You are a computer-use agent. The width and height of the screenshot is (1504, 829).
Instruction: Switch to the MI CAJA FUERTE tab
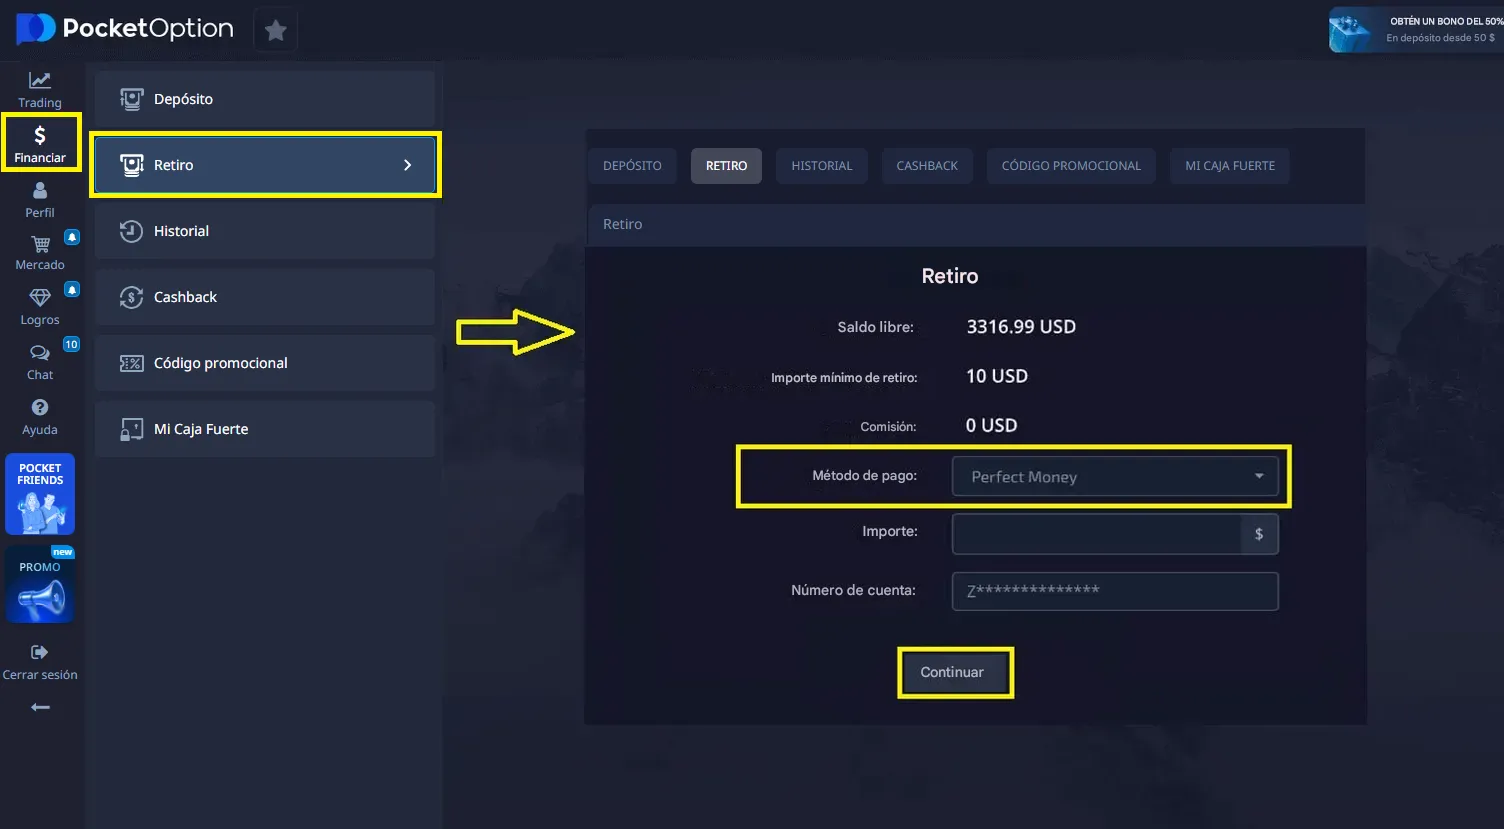pyautogui.click(x=1230, y=166)
